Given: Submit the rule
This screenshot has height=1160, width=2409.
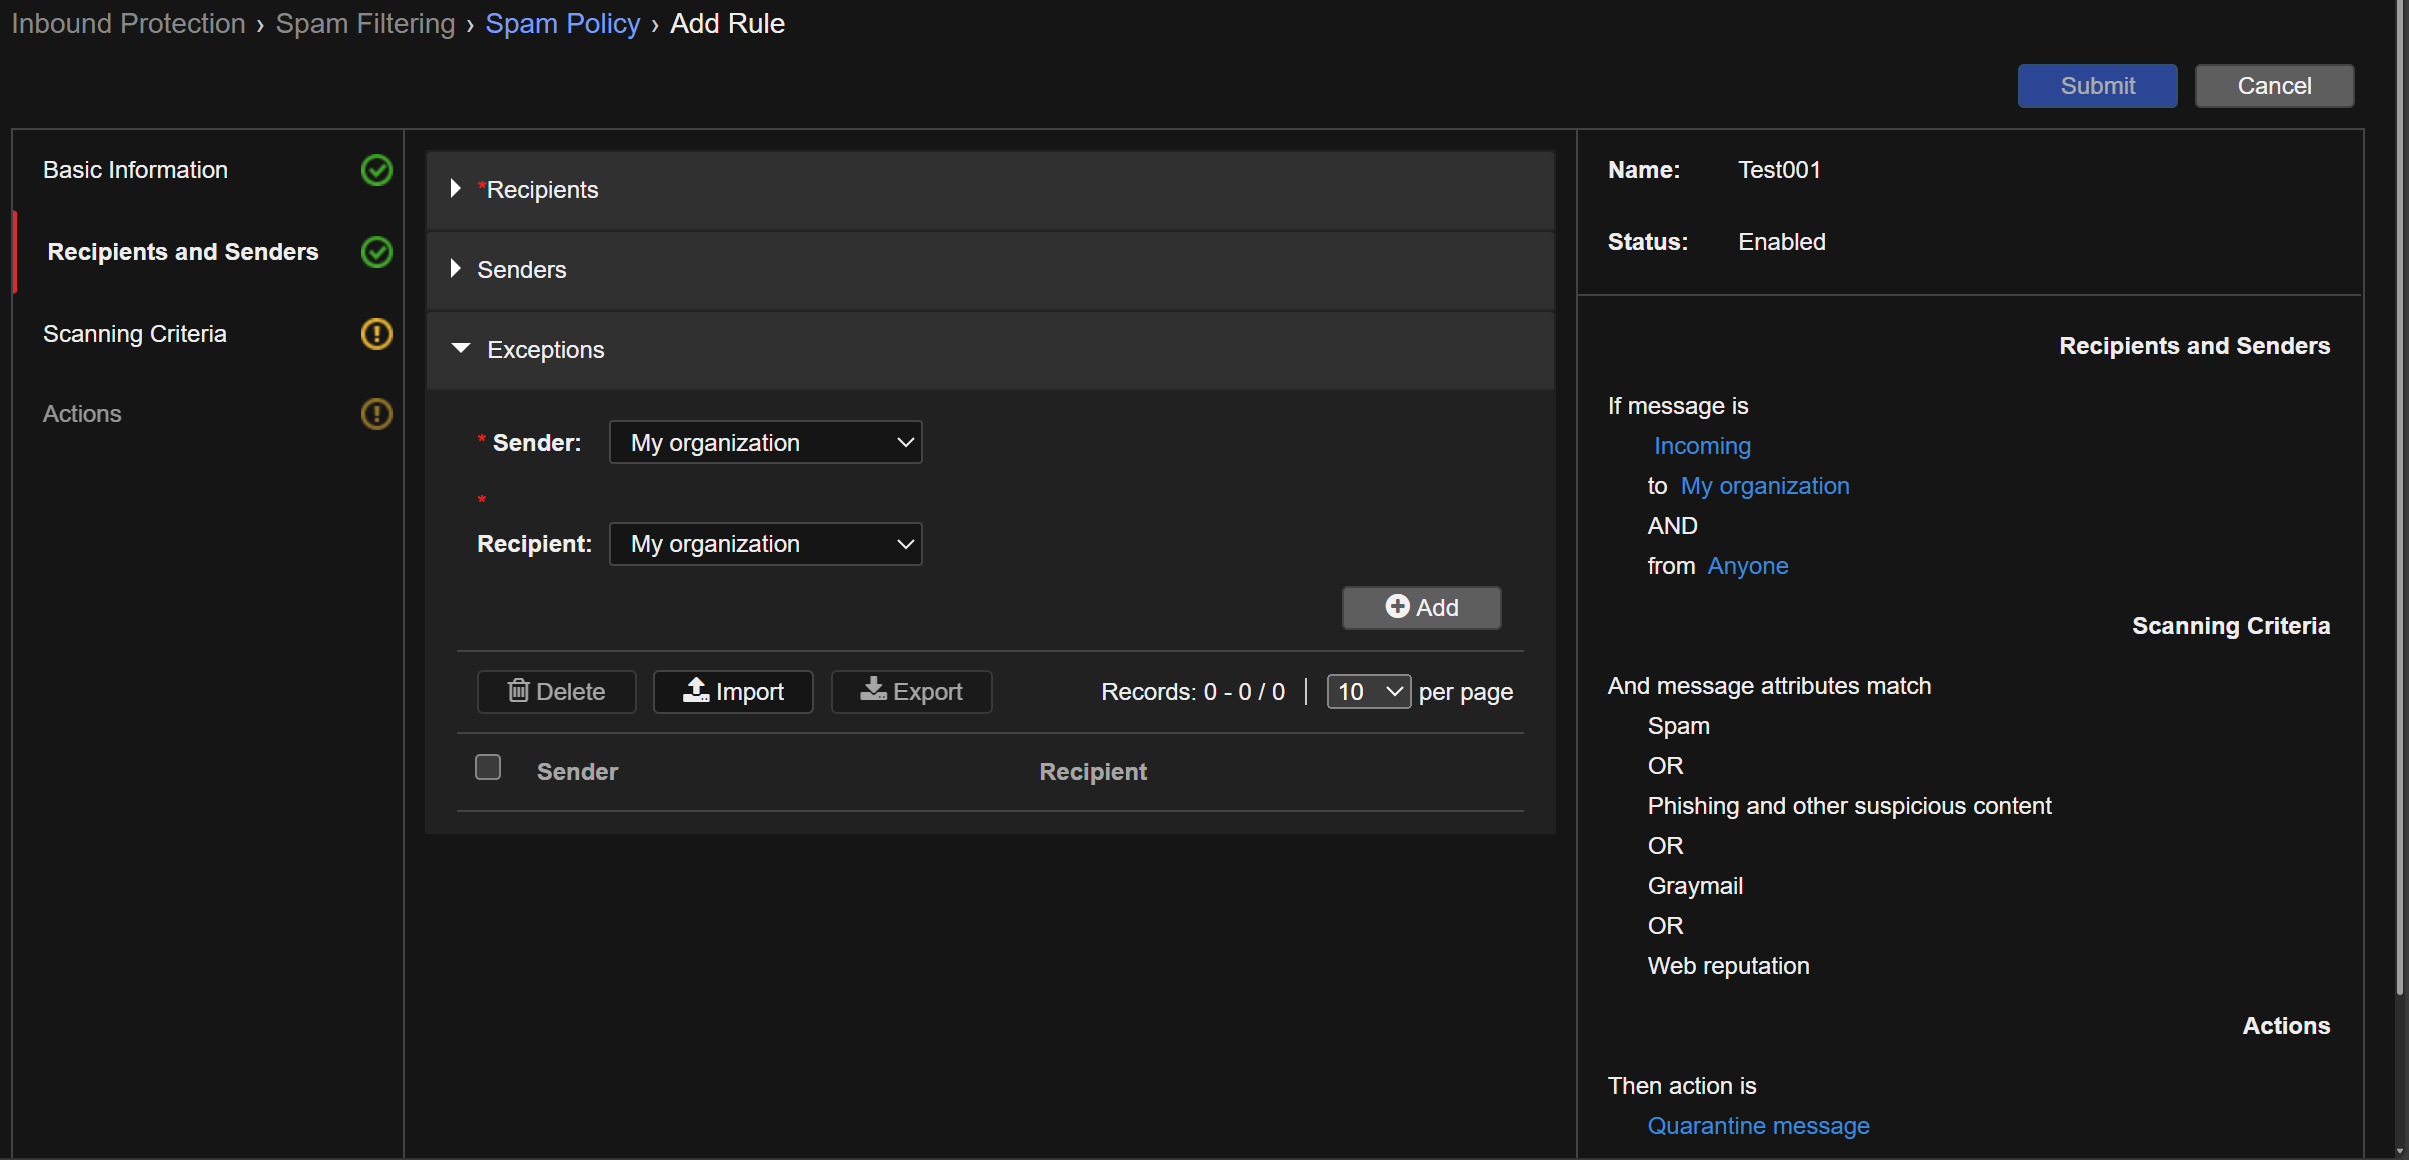Looking at the screenshot, I should (x=2097, y=86).
